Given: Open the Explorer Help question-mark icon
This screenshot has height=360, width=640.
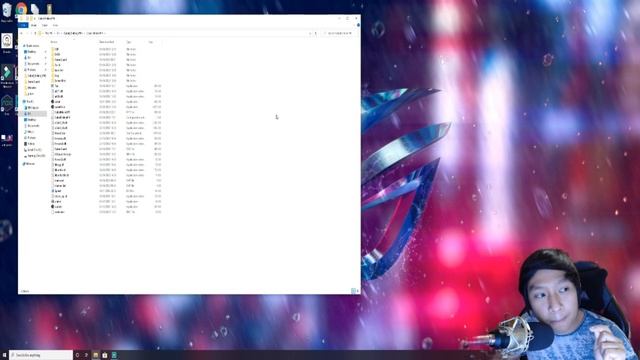Looking at the screenshot, I should pos(358,25).
